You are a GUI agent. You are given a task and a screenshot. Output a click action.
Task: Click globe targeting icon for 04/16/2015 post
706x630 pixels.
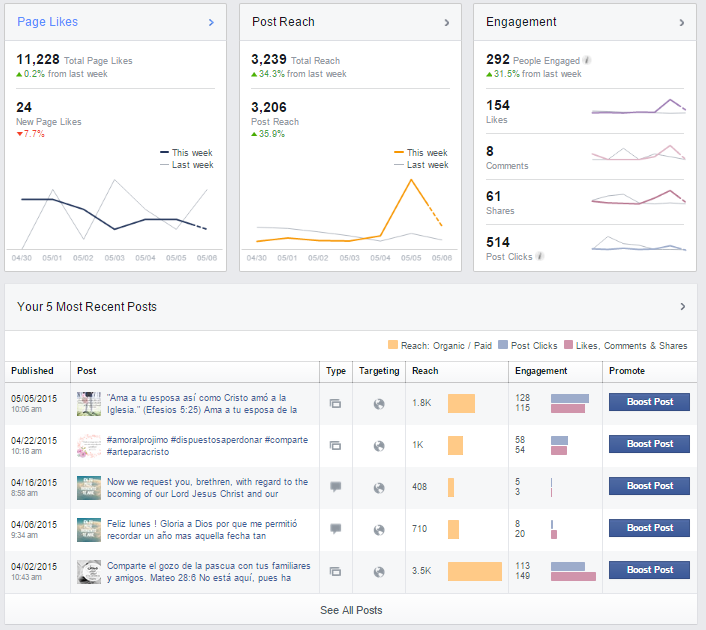coord(379,488)
